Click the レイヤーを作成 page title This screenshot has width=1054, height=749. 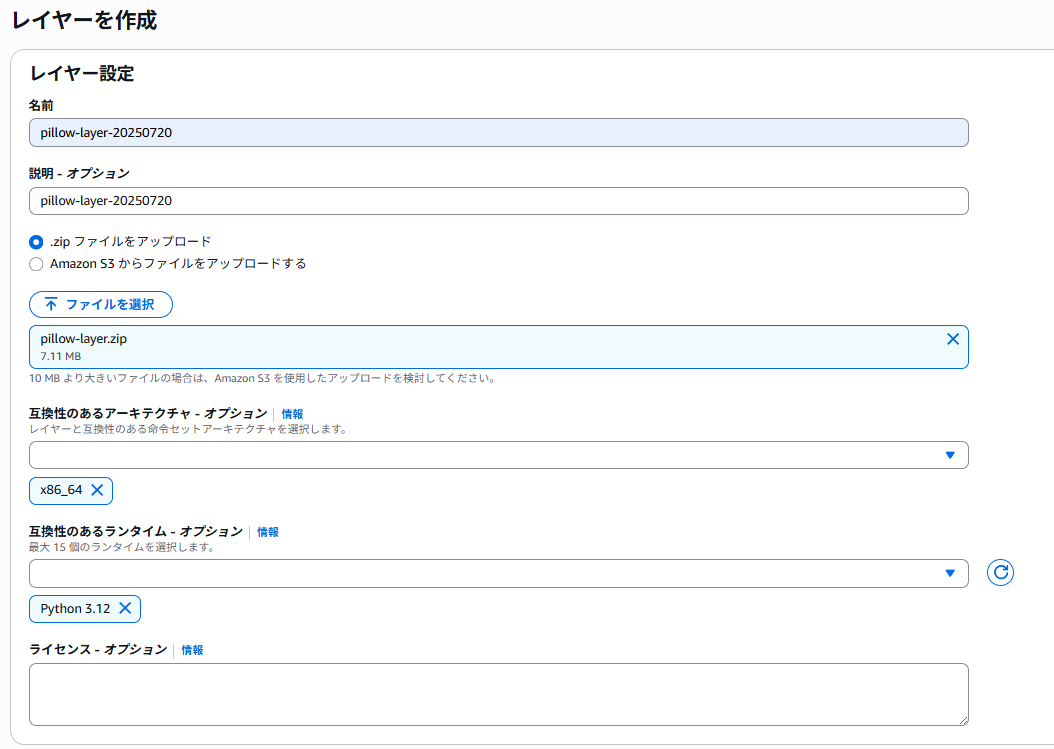(x=85, y=20)
